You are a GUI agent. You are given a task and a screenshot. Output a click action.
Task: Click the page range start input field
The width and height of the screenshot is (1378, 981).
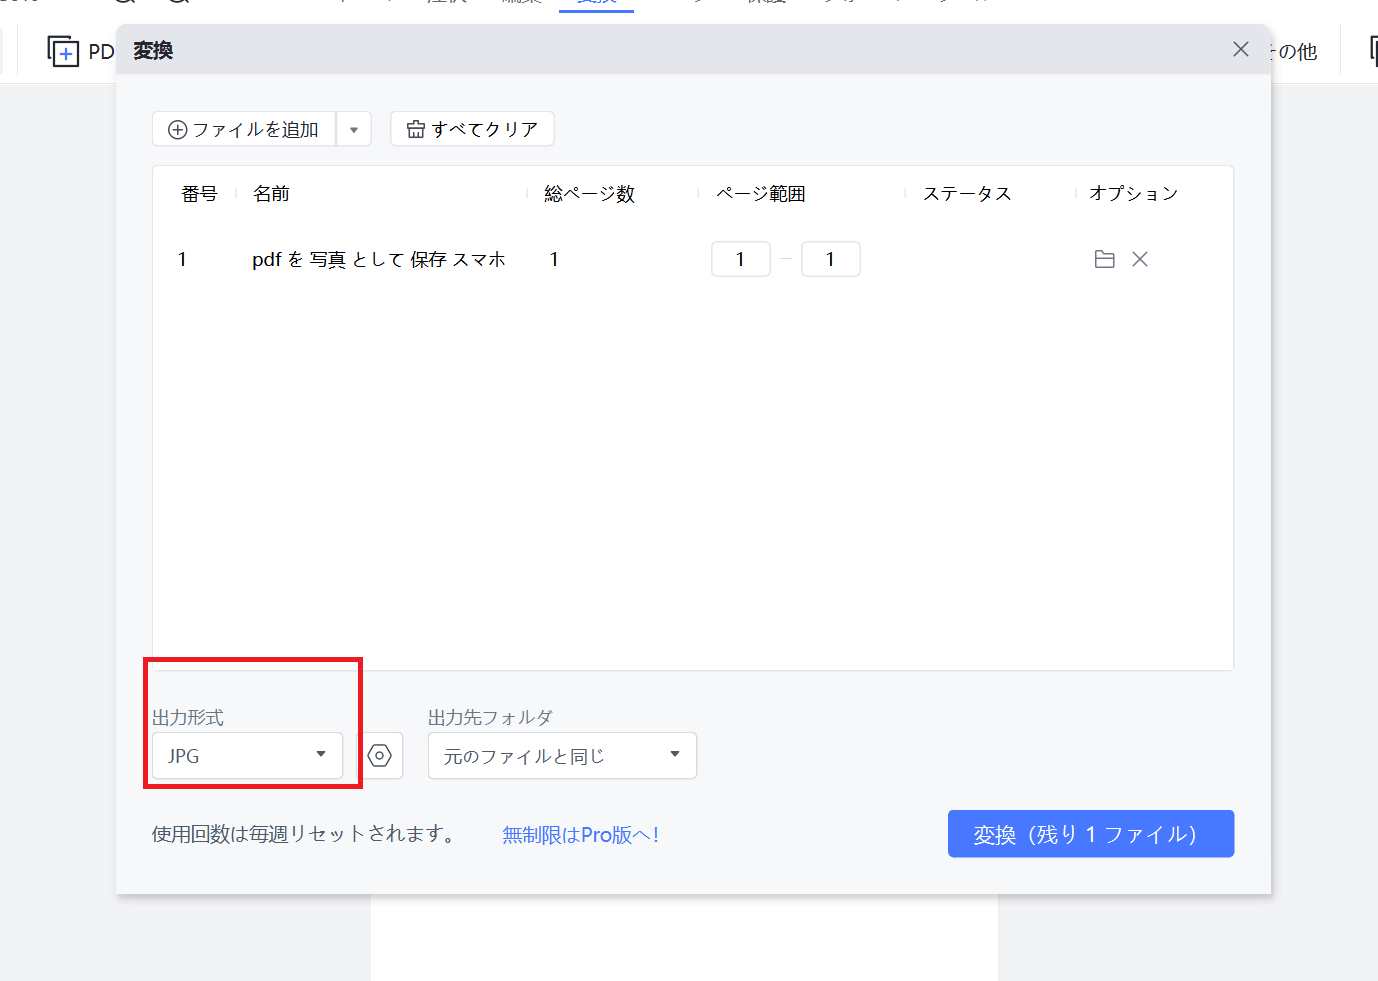click(x=740, y=258)
